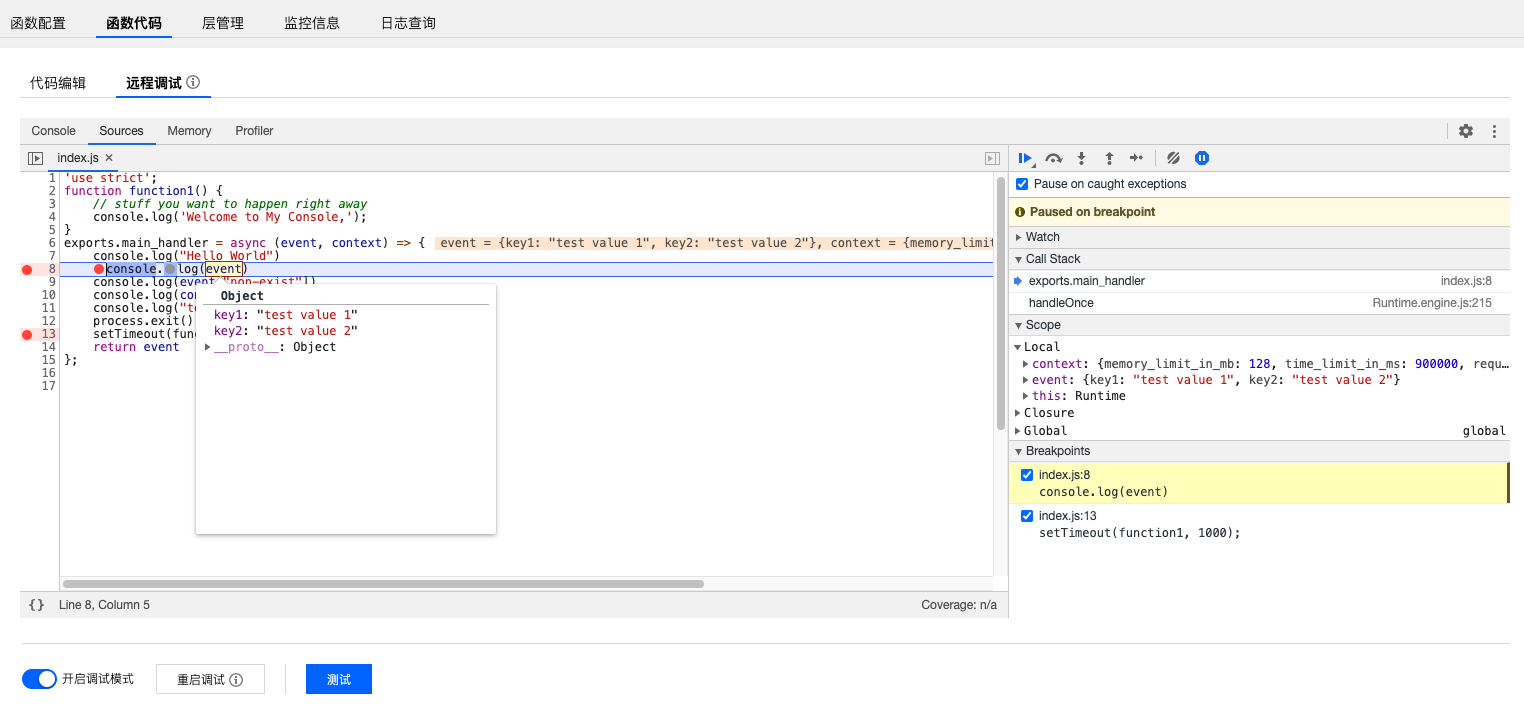Switch to the Memory tab
This screenshot has height=706, width=1524.
(189, 131)
